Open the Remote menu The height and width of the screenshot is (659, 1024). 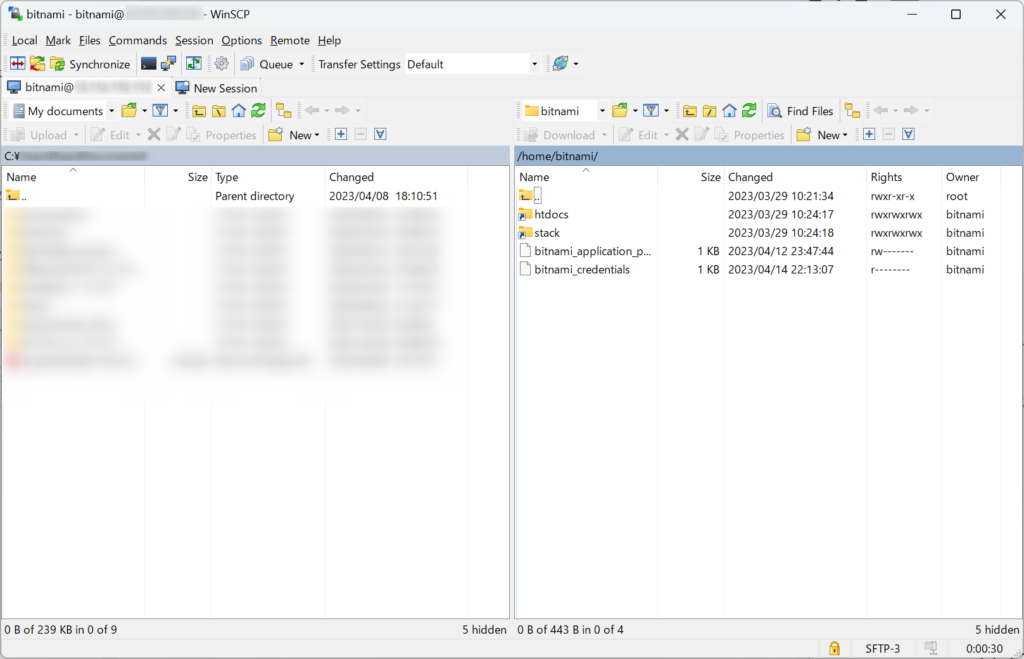click(x=290, y=40)
